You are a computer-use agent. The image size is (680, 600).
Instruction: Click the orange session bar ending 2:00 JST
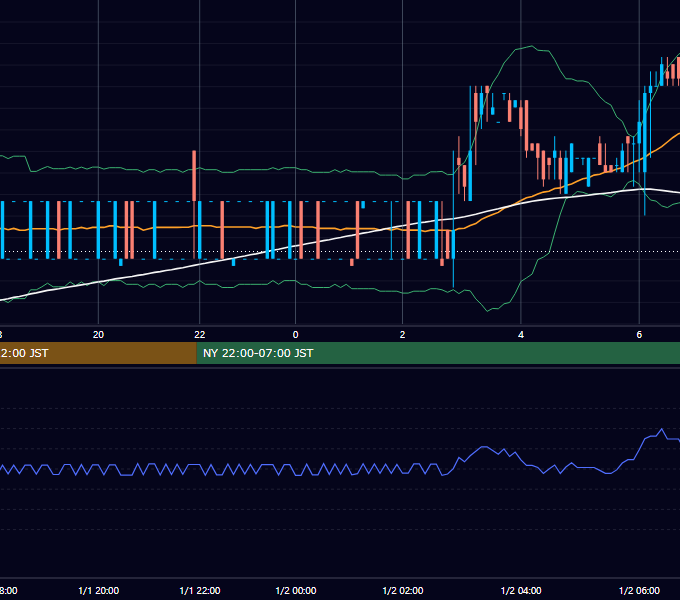click(x=98, y=353)
